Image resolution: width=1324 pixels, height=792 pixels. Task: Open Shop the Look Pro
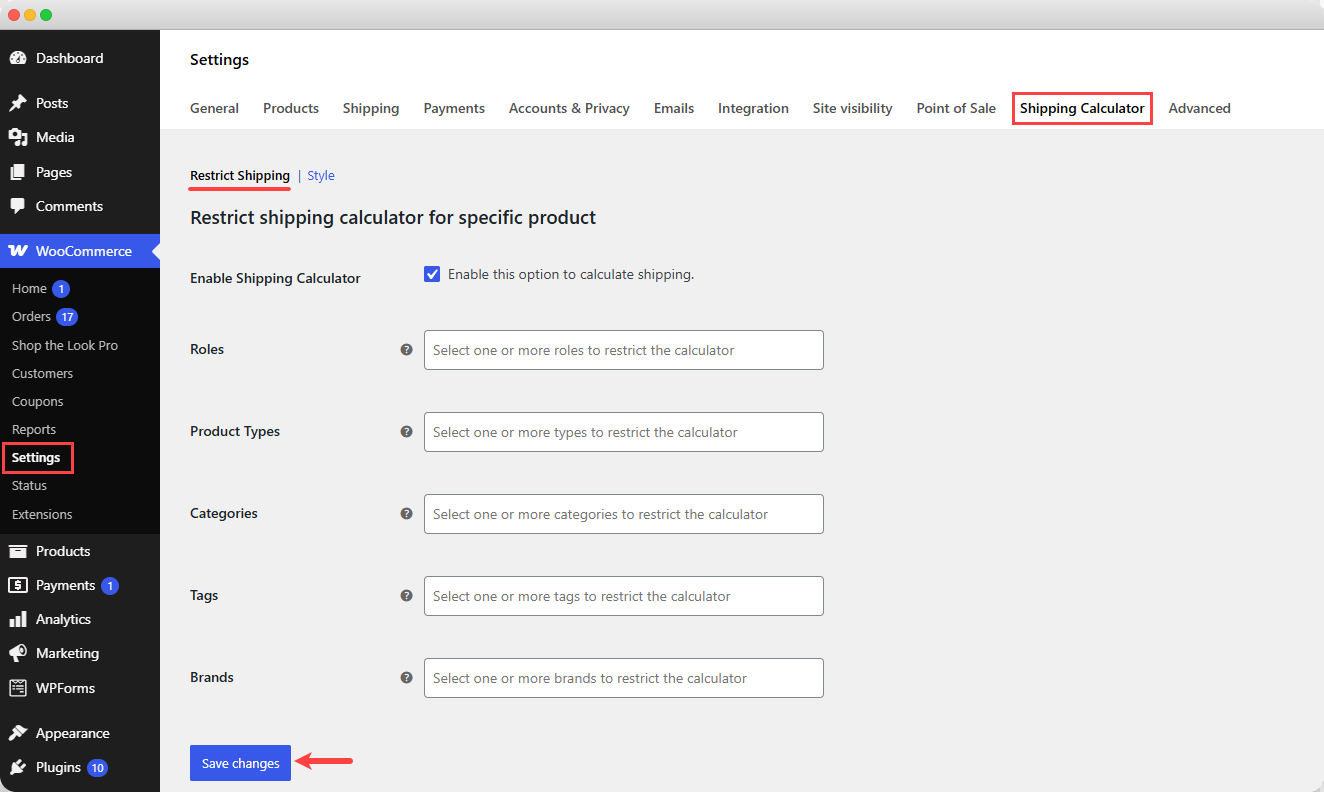coord(65,345)
